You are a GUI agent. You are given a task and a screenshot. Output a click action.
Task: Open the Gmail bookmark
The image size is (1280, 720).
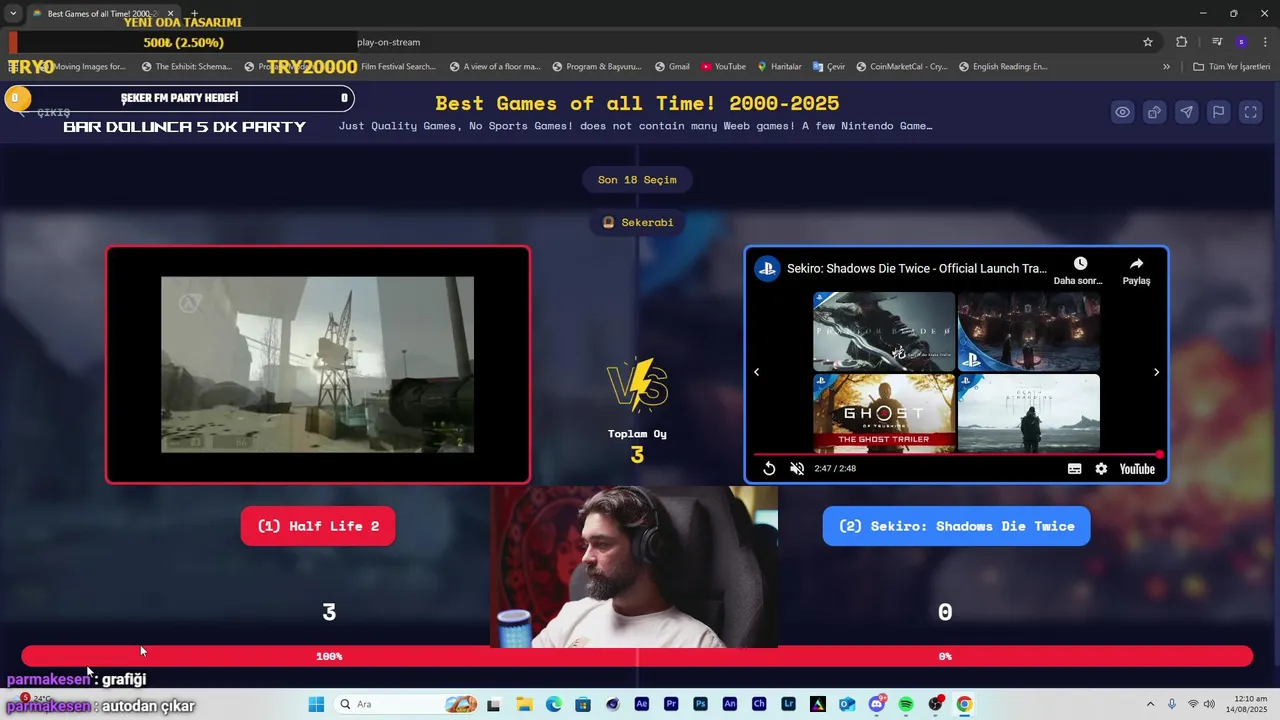coord(673,67)
